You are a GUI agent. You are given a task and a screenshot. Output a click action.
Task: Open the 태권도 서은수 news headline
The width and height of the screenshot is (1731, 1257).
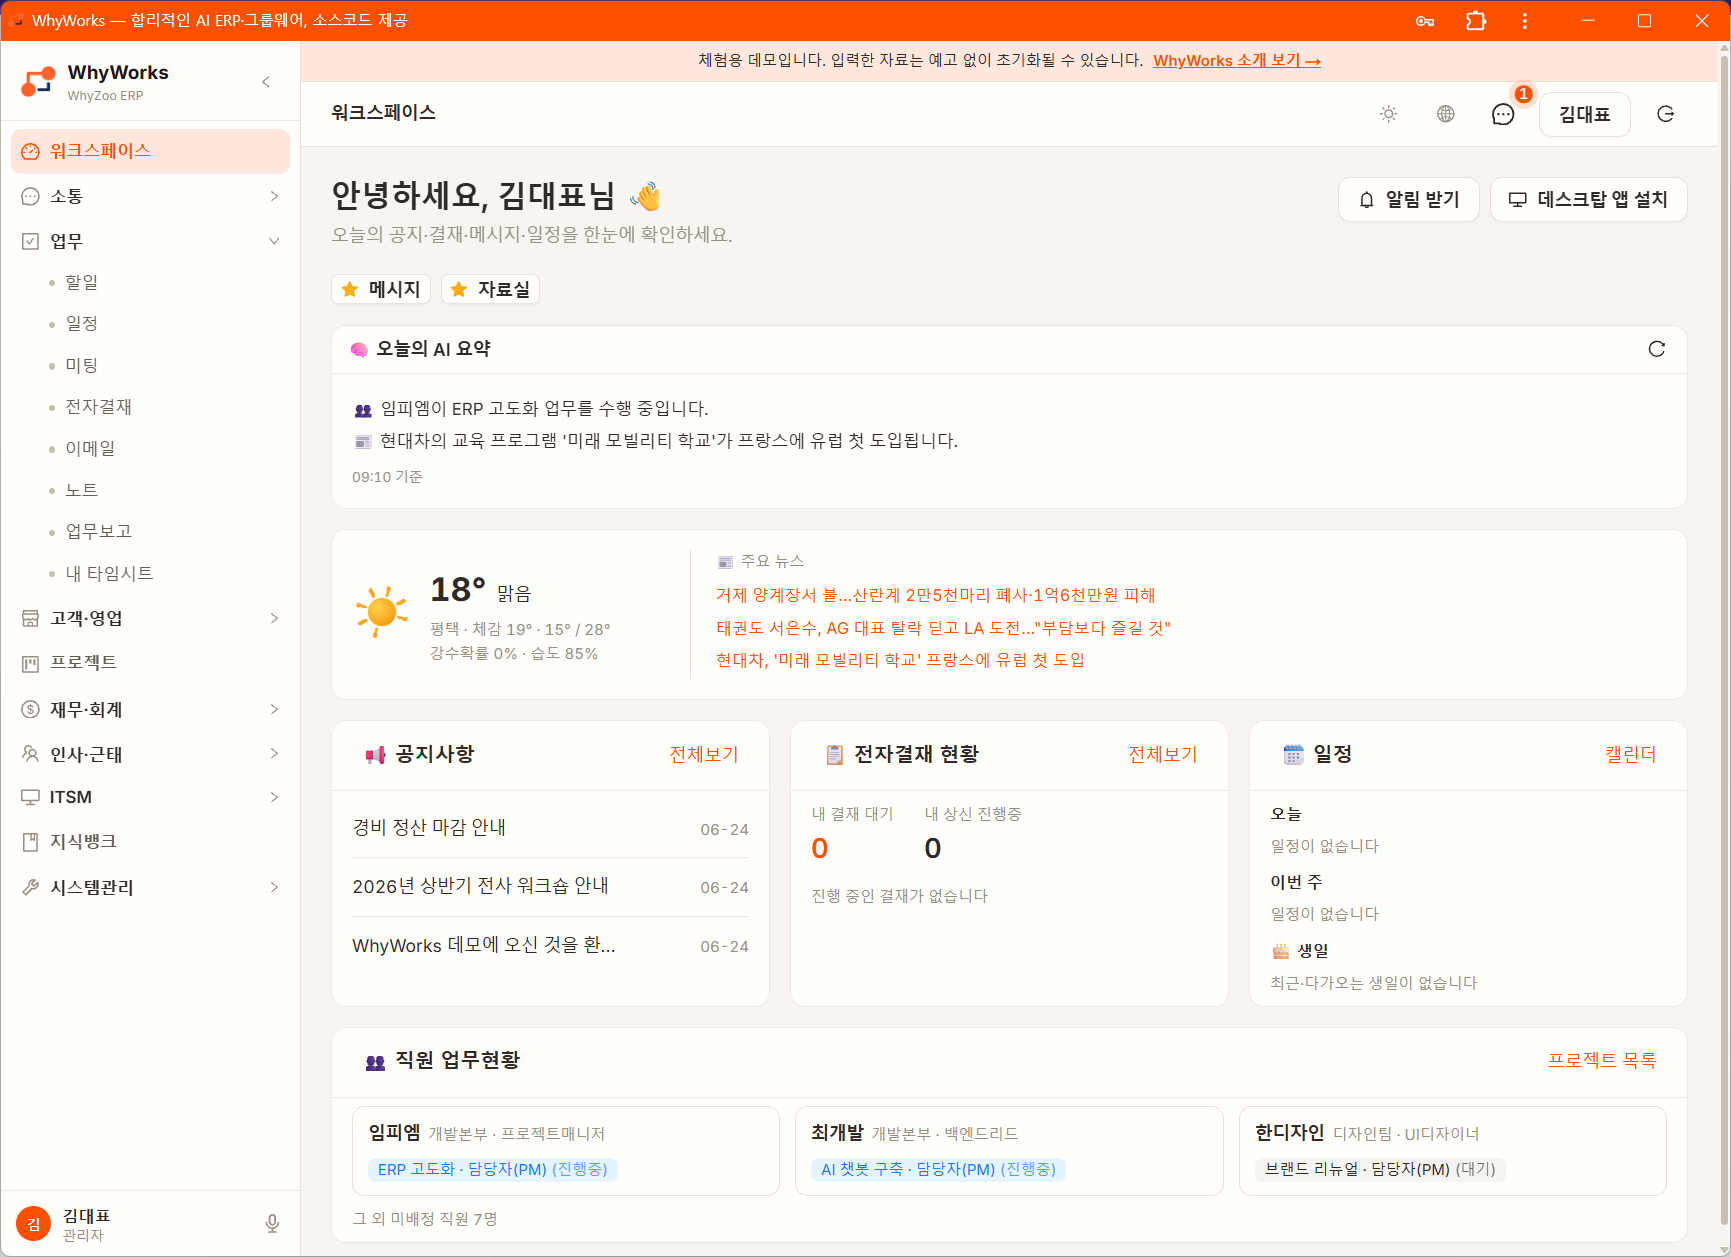(x=943, y=628)
